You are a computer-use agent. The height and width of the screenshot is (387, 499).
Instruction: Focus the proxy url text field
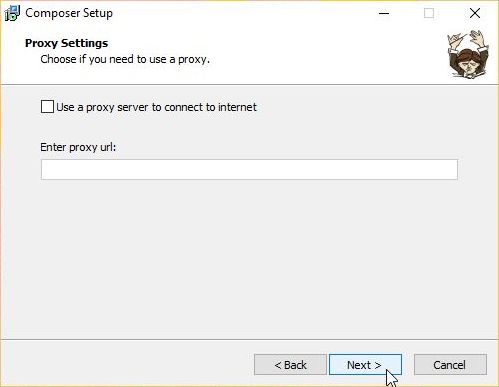[x=249, y=169]
